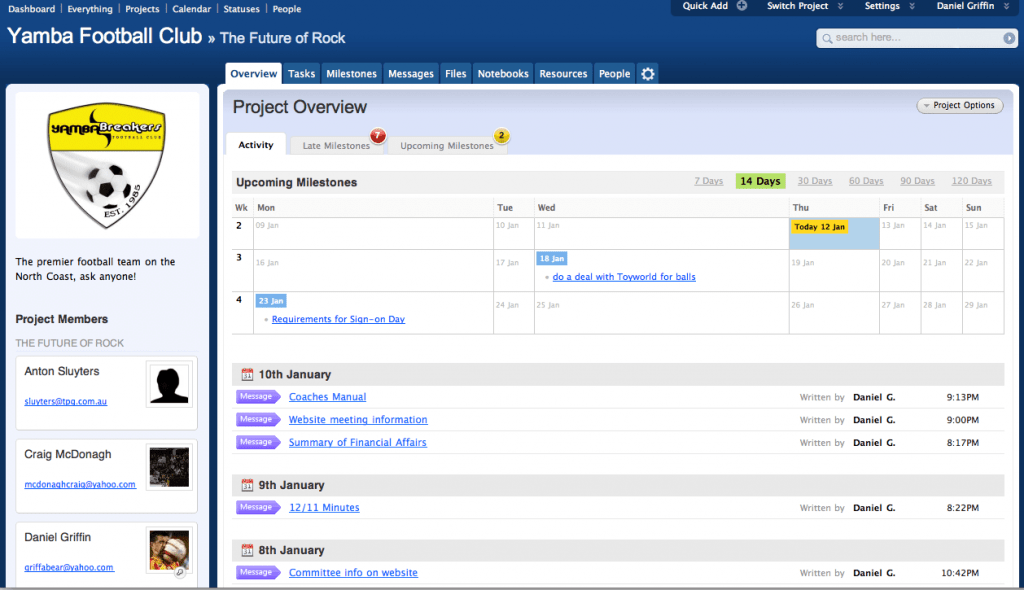Switch to the Messages tab
The image size is (1024, 590).
click(411, 74)
